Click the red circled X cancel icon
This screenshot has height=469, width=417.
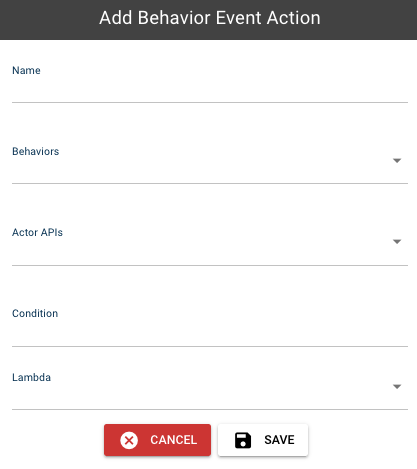pos(129,440)
